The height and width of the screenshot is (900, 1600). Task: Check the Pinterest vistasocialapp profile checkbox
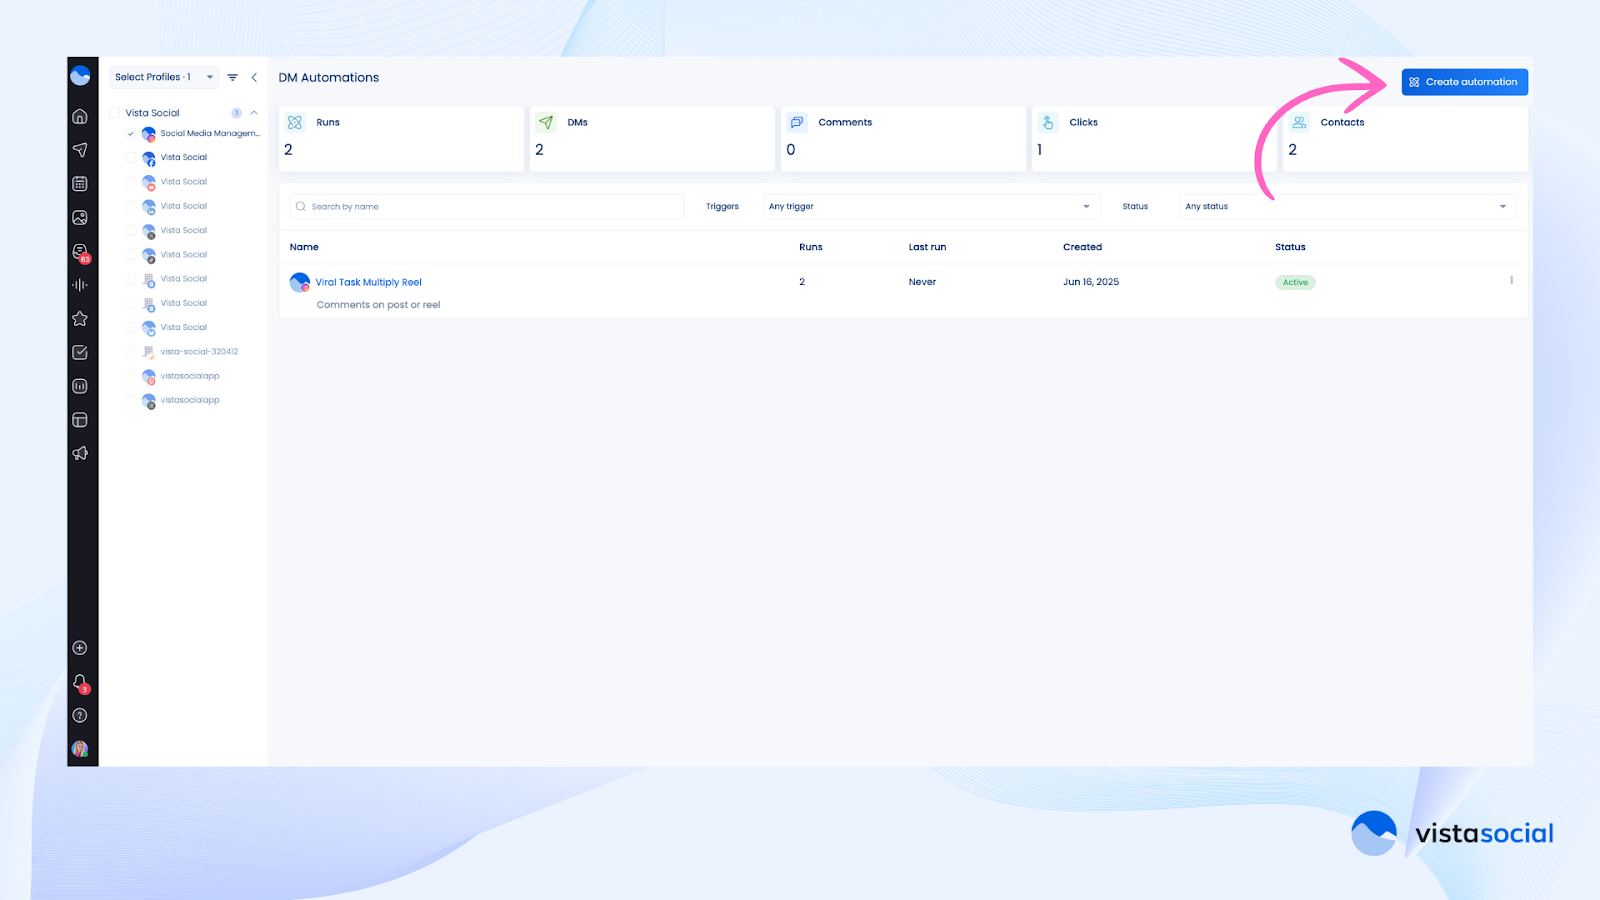click(131, 376)
